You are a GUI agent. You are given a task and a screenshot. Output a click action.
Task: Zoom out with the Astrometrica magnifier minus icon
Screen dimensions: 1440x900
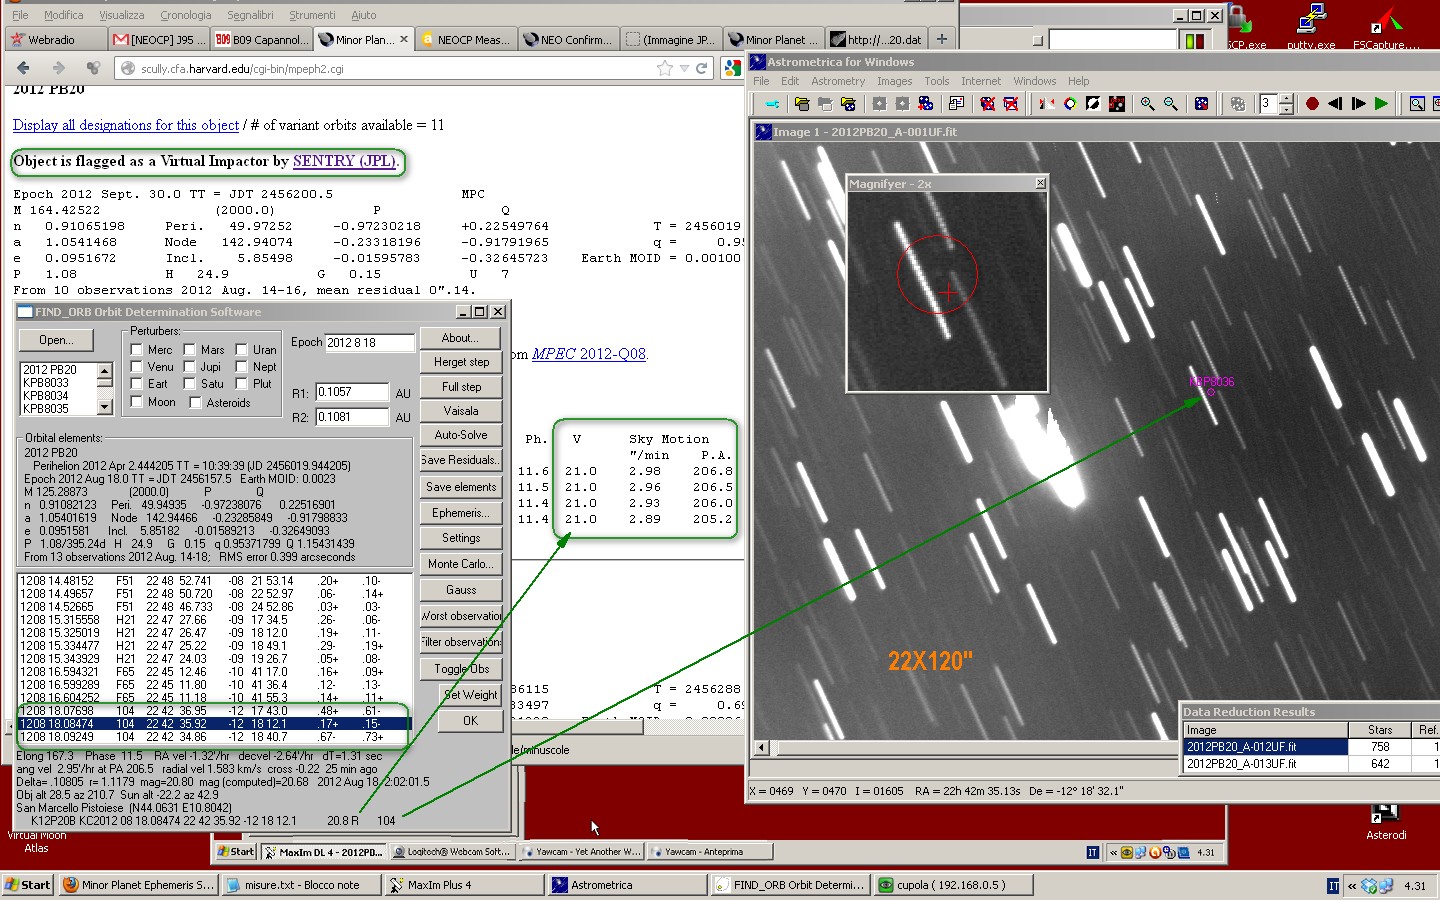tap(1171, 104)
